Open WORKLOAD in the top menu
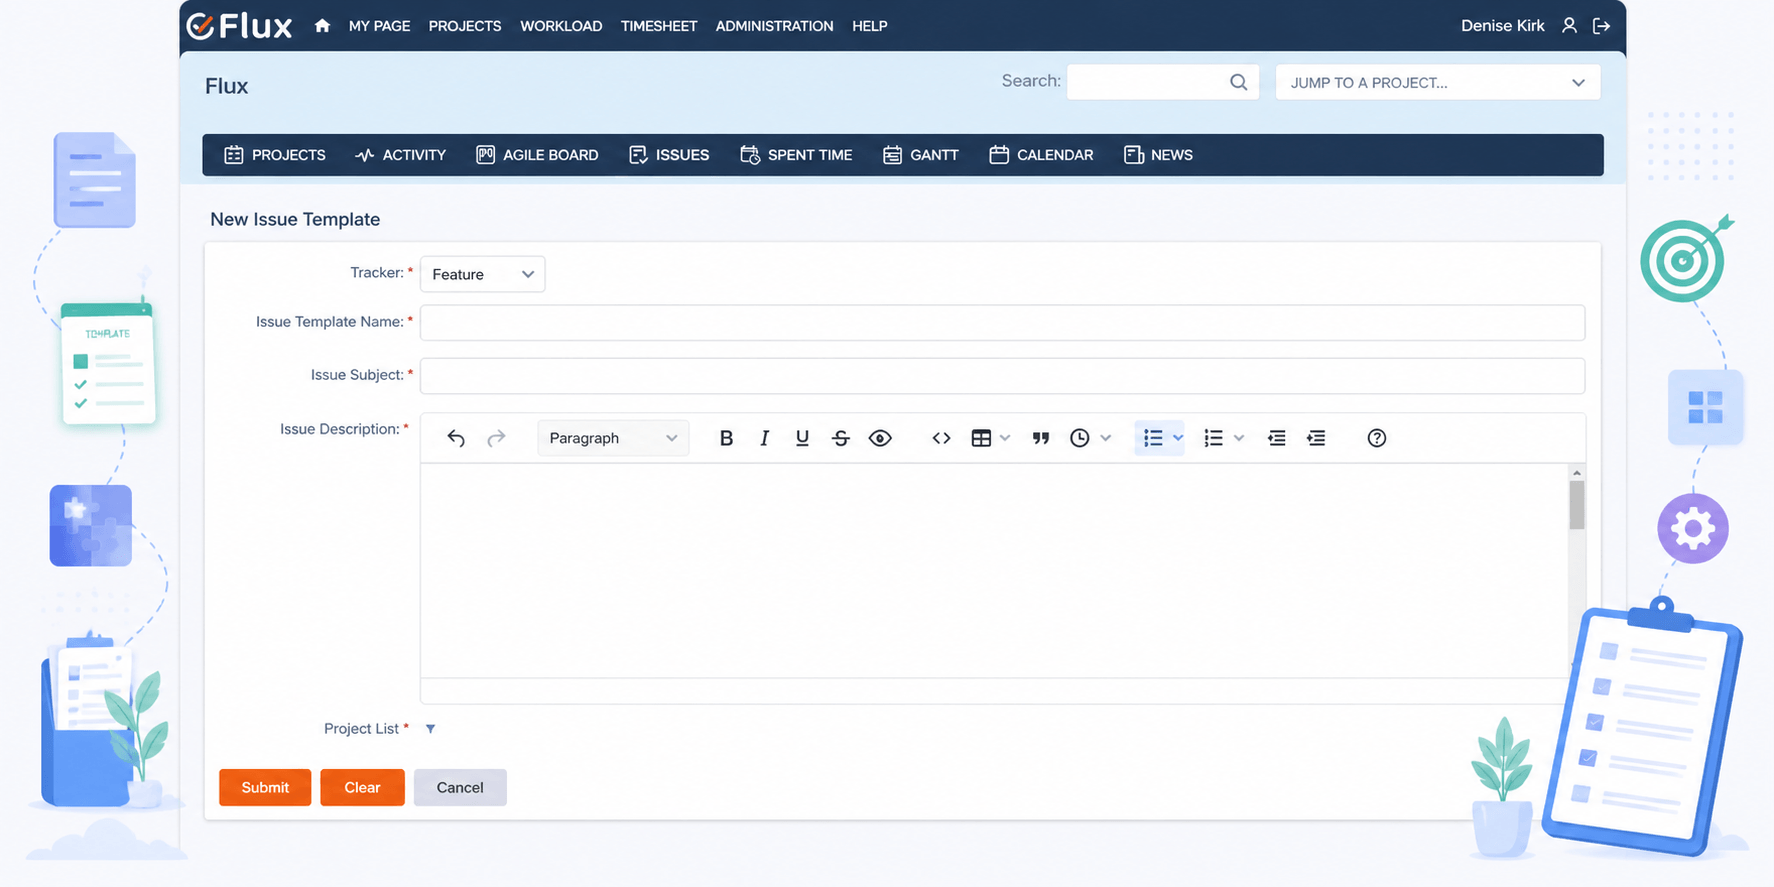 pyautogui.click(x=561, y=26)
